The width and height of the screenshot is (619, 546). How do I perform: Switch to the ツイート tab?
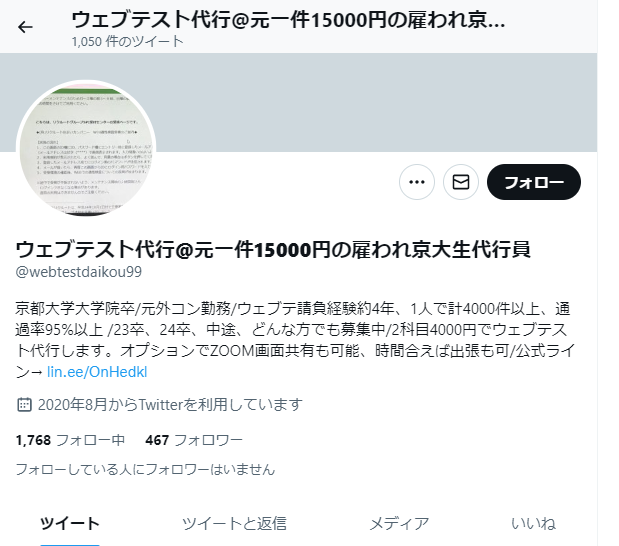70,524
